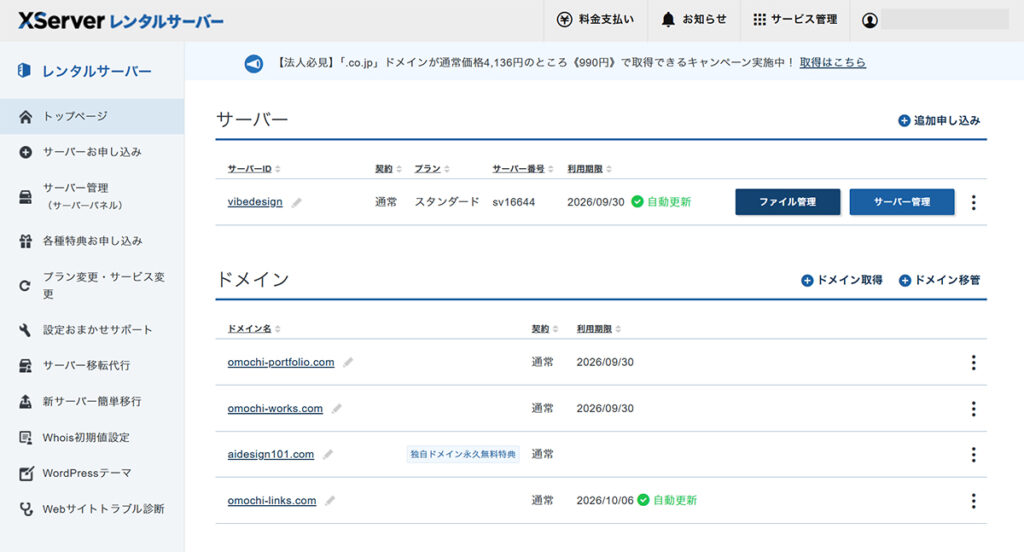Open the three-dot menu for omochi-links.com

point(973,501)
